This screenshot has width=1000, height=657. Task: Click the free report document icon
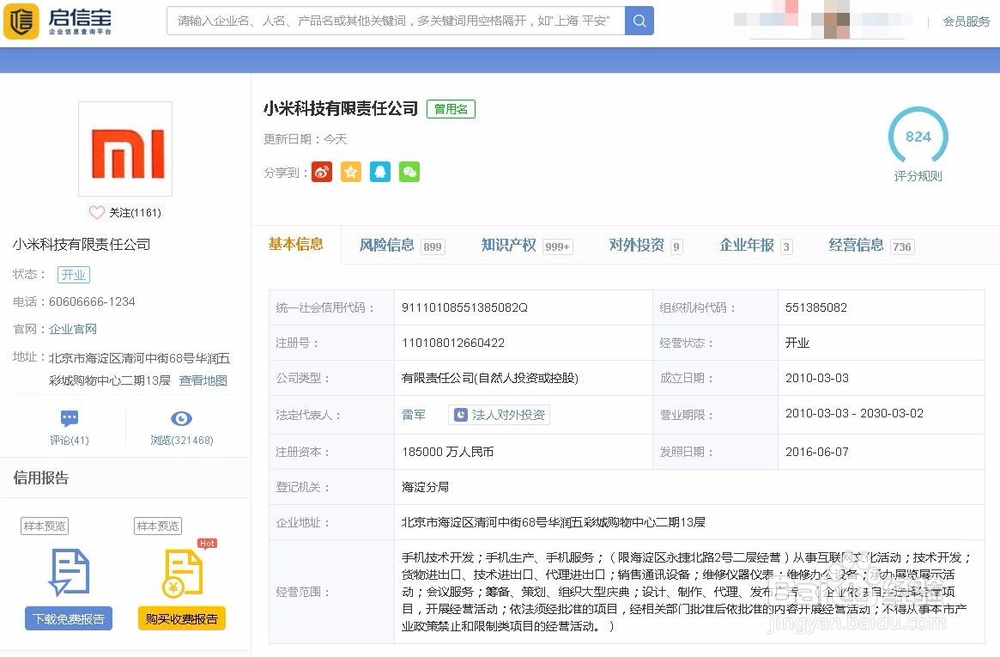click(69, 572)
